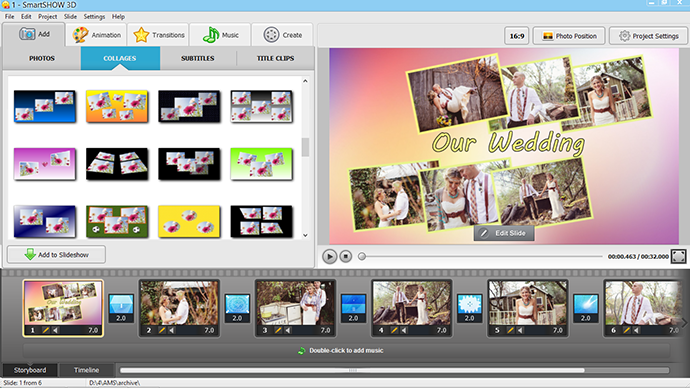Viewport: 690px width, 388px height.
Task: Select the pink heart collage template
Action: click(44, 164)
